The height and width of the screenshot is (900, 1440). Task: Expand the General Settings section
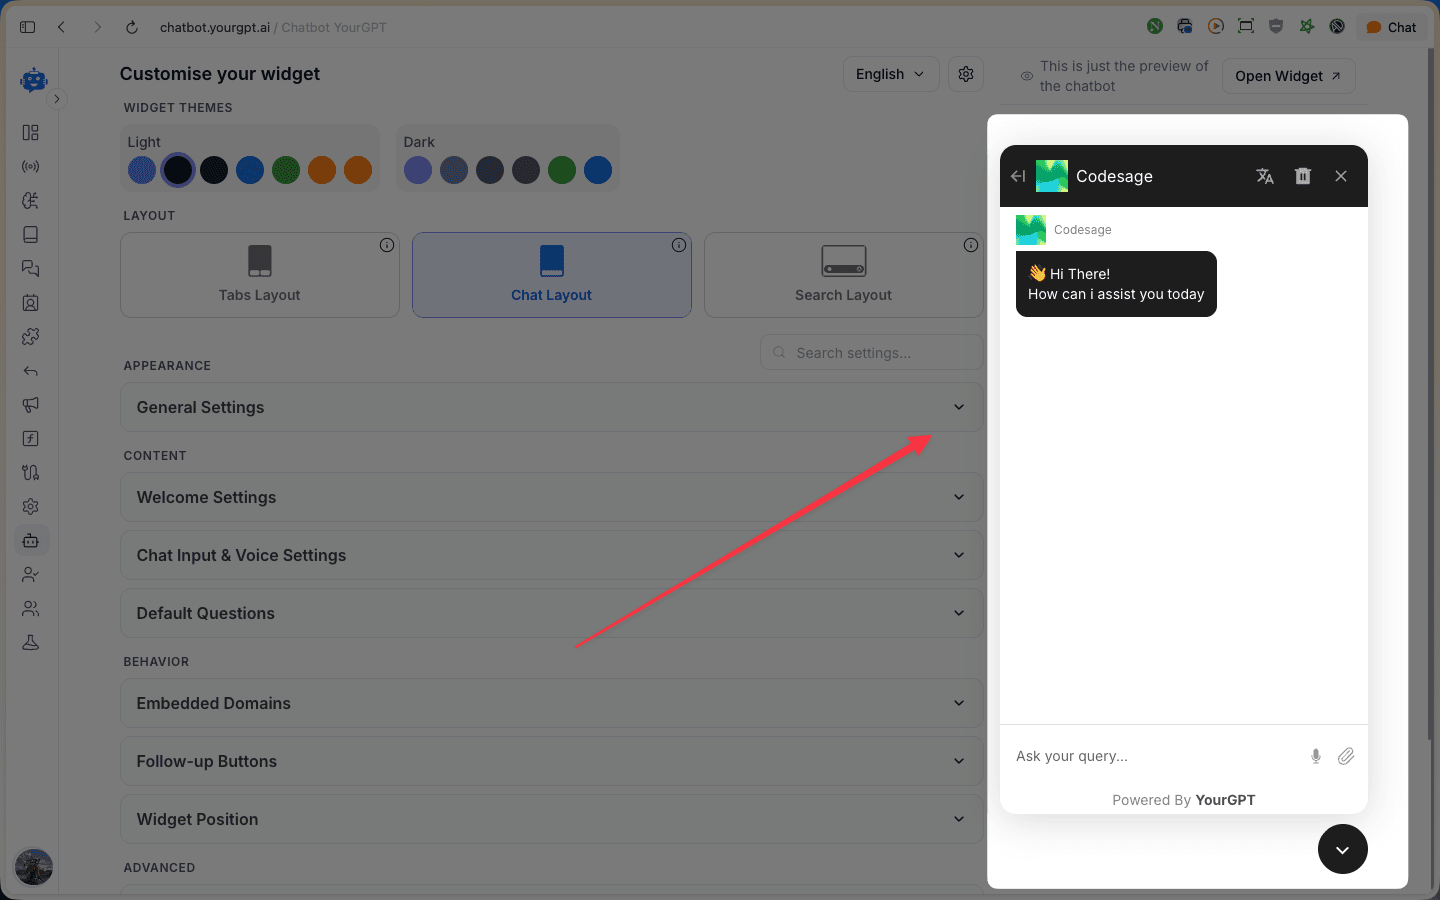tap(551, 407)
